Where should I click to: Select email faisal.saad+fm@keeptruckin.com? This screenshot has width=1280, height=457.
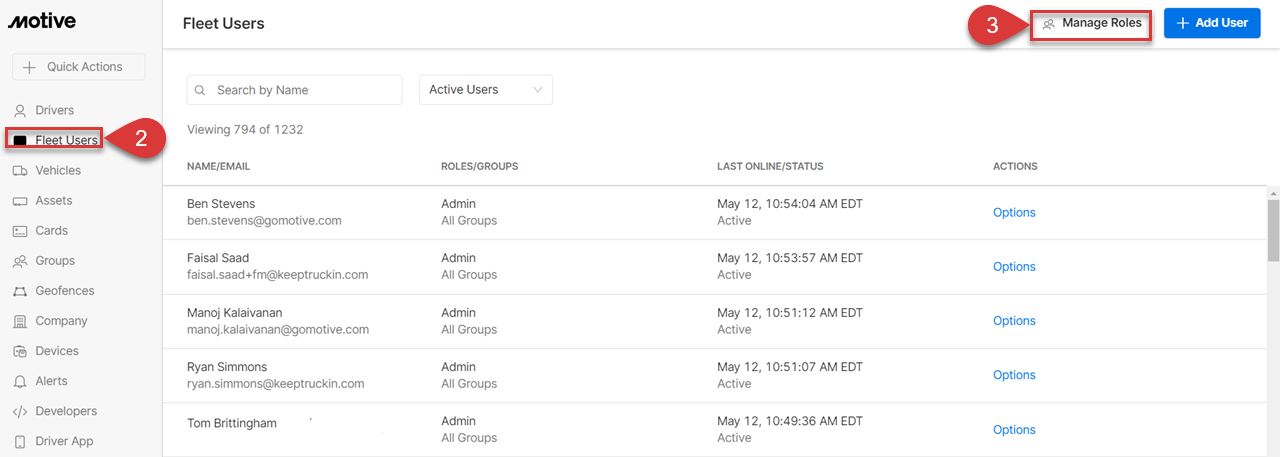pos(278,274)
